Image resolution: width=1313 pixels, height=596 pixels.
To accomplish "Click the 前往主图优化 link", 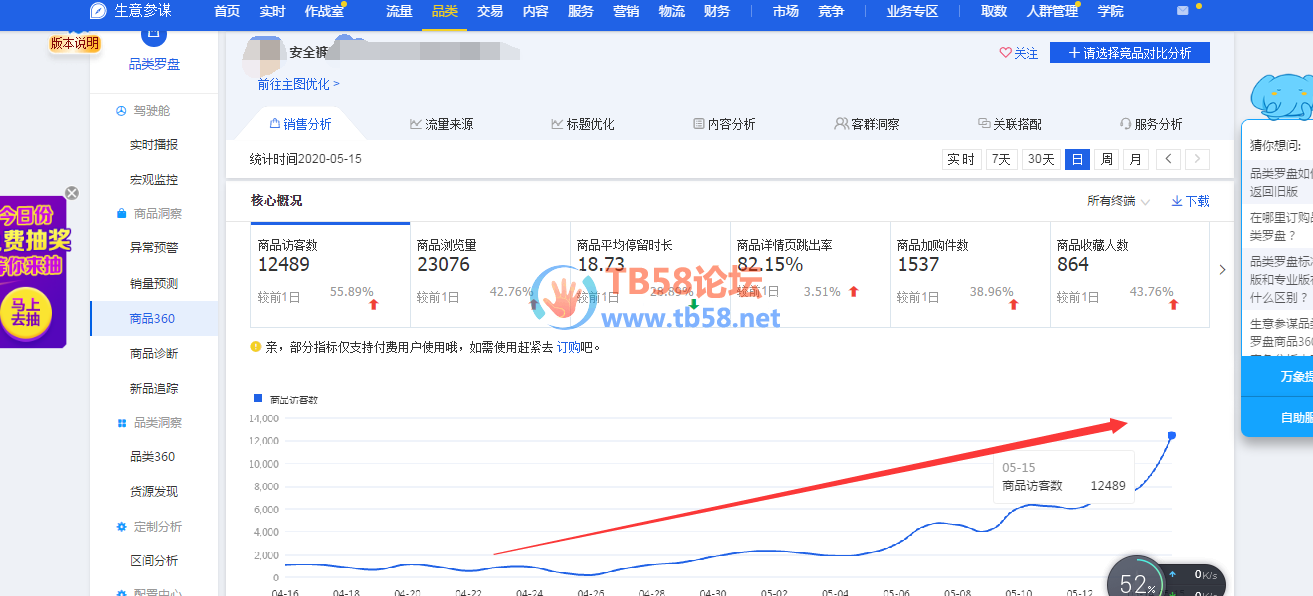I will 298,84.
